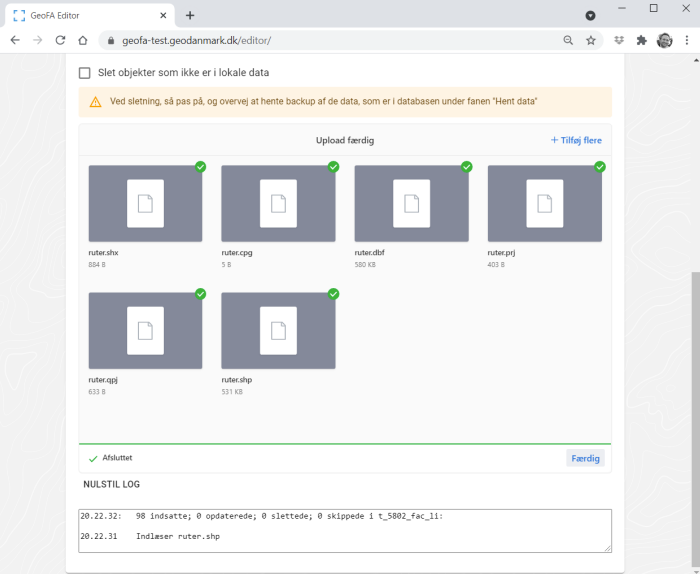The height and width of the screenshot is (574, 700).
Task: Click the tab search dropdown circle
Action: click(590, 16)
